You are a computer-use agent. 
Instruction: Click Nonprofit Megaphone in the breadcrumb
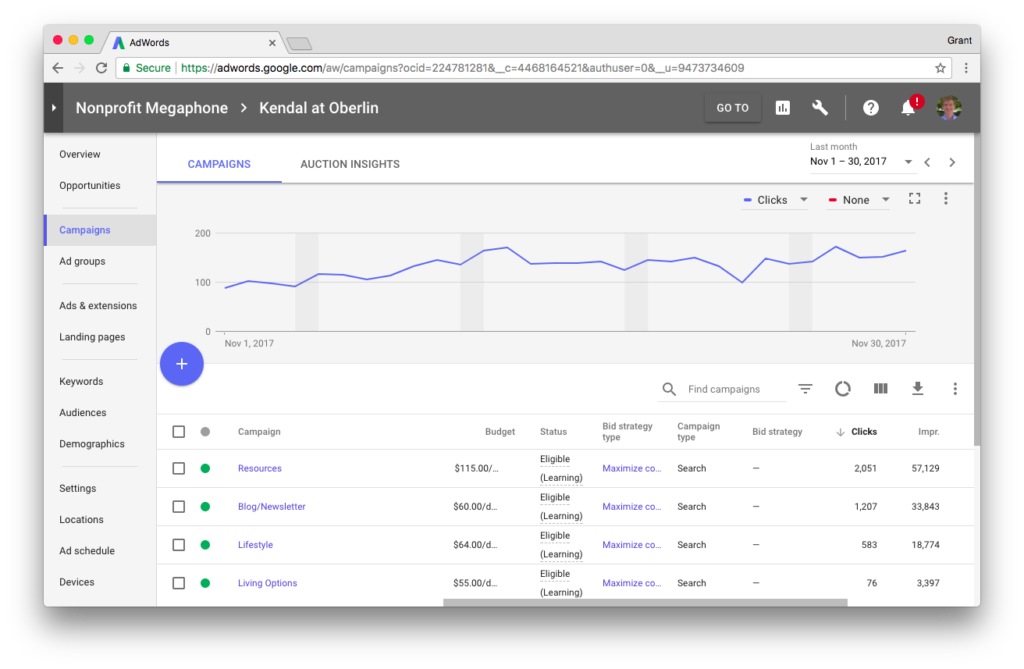tap(152, 108)
